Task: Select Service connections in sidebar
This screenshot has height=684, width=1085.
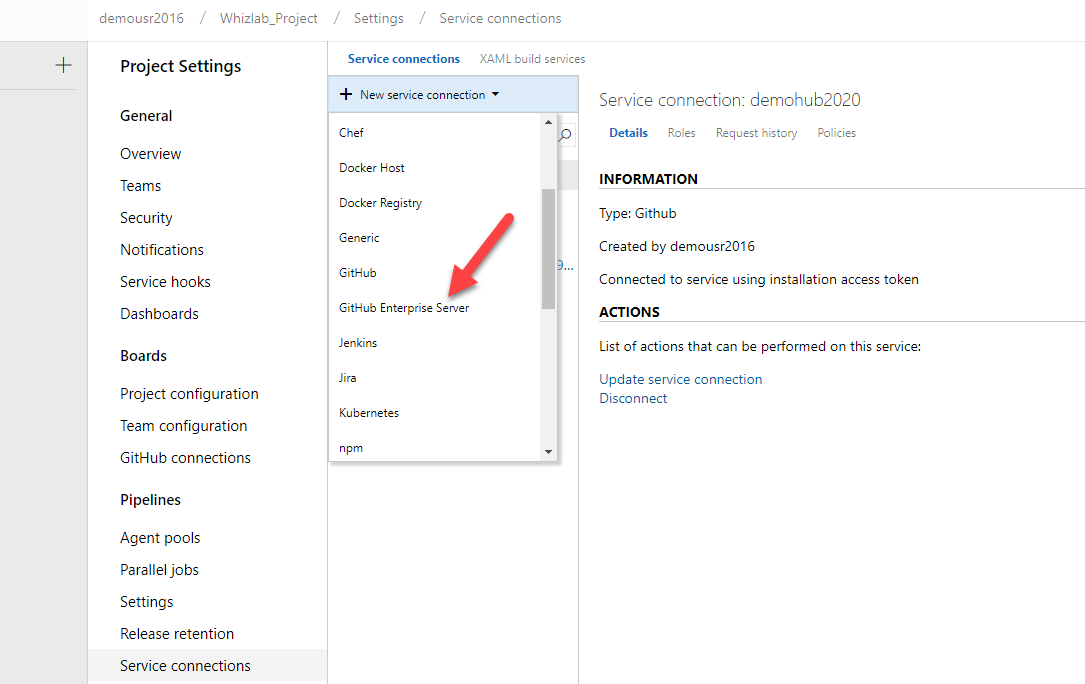Action: pyautogui.click(x=208, y=665)
